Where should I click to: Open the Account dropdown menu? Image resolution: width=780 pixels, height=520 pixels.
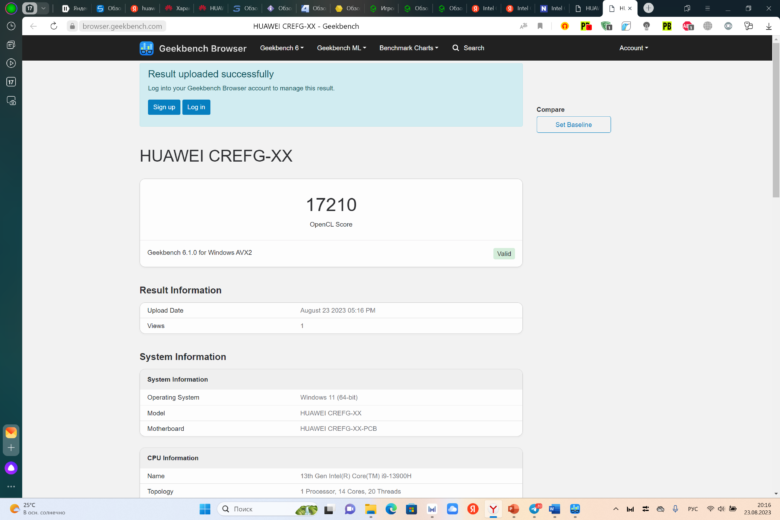633,48
